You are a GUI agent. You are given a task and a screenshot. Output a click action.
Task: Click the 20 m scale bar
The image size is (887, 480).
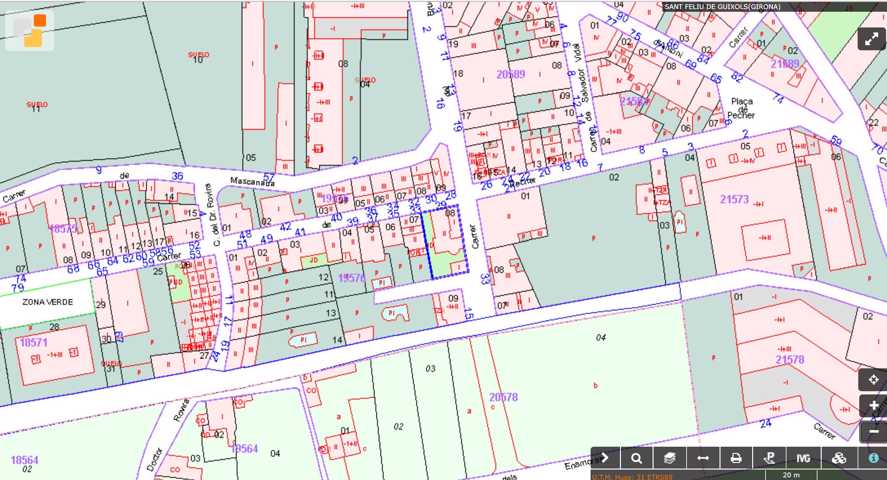pyautogui.click(x=791, y=475)
